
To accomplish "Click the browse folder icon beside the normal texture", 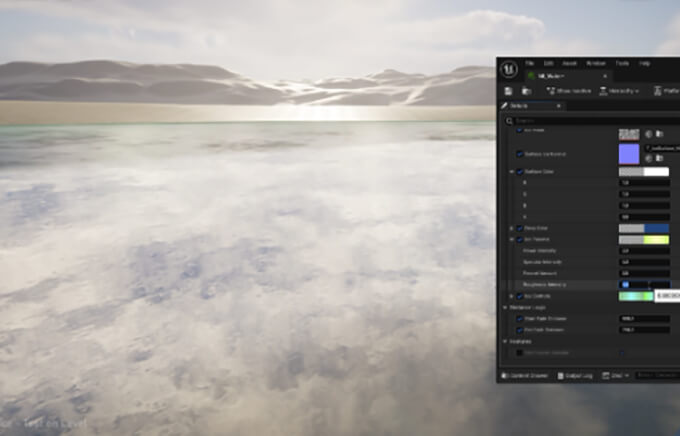I will (x=659, y=159).
